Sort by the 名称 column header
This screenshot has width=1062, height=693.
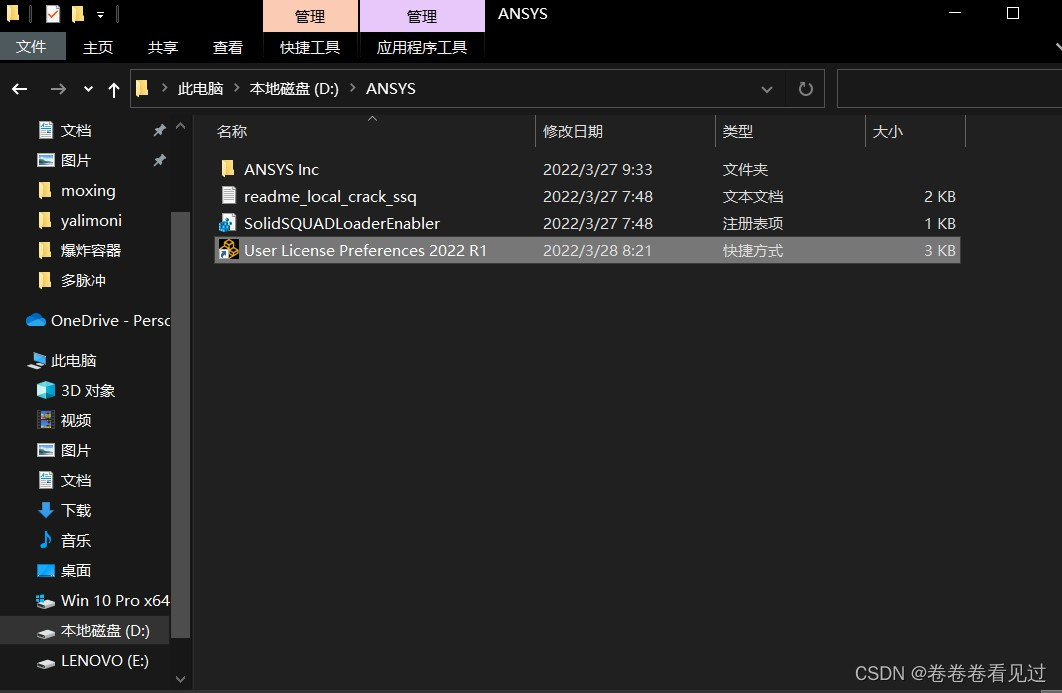(x=232, y=131)
